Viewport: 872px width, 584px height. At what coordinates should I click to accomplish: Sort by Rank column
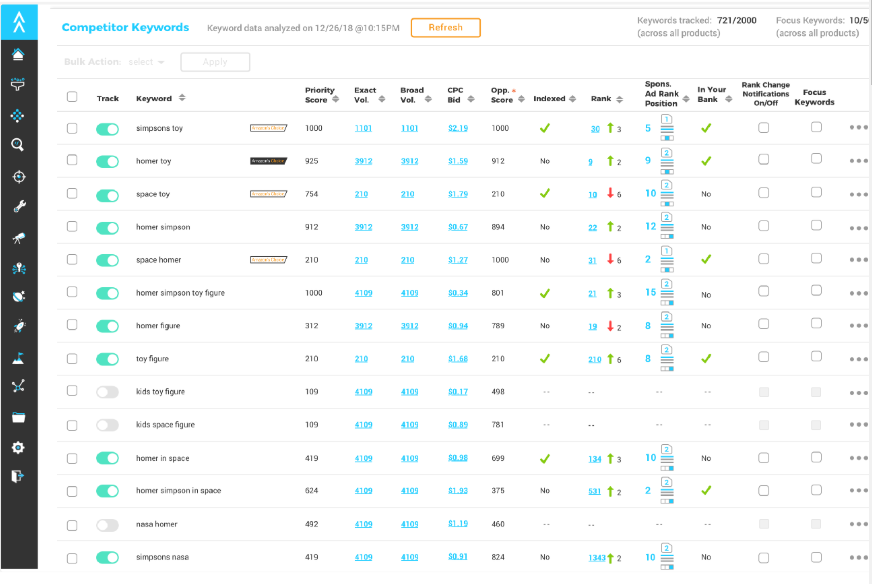pos(620,99)
